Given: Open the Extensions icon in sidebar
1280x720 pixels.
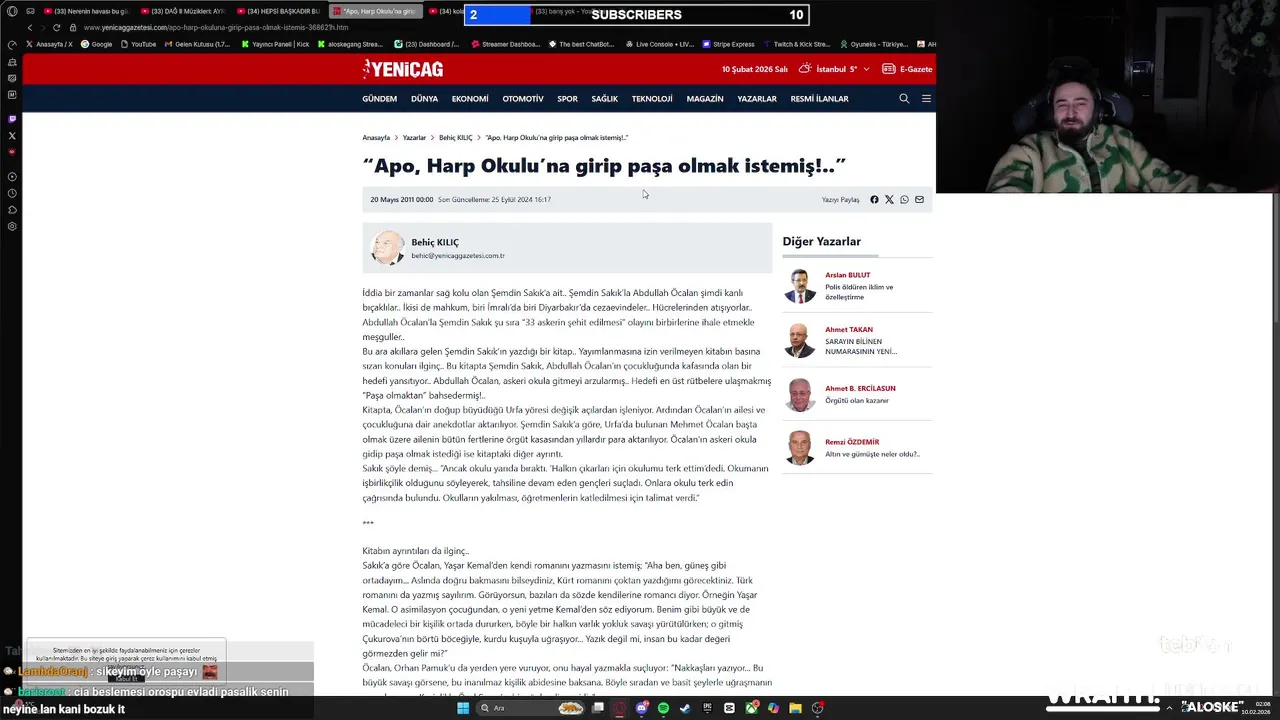Looking at the screenshot, I should tap(12, 210).
